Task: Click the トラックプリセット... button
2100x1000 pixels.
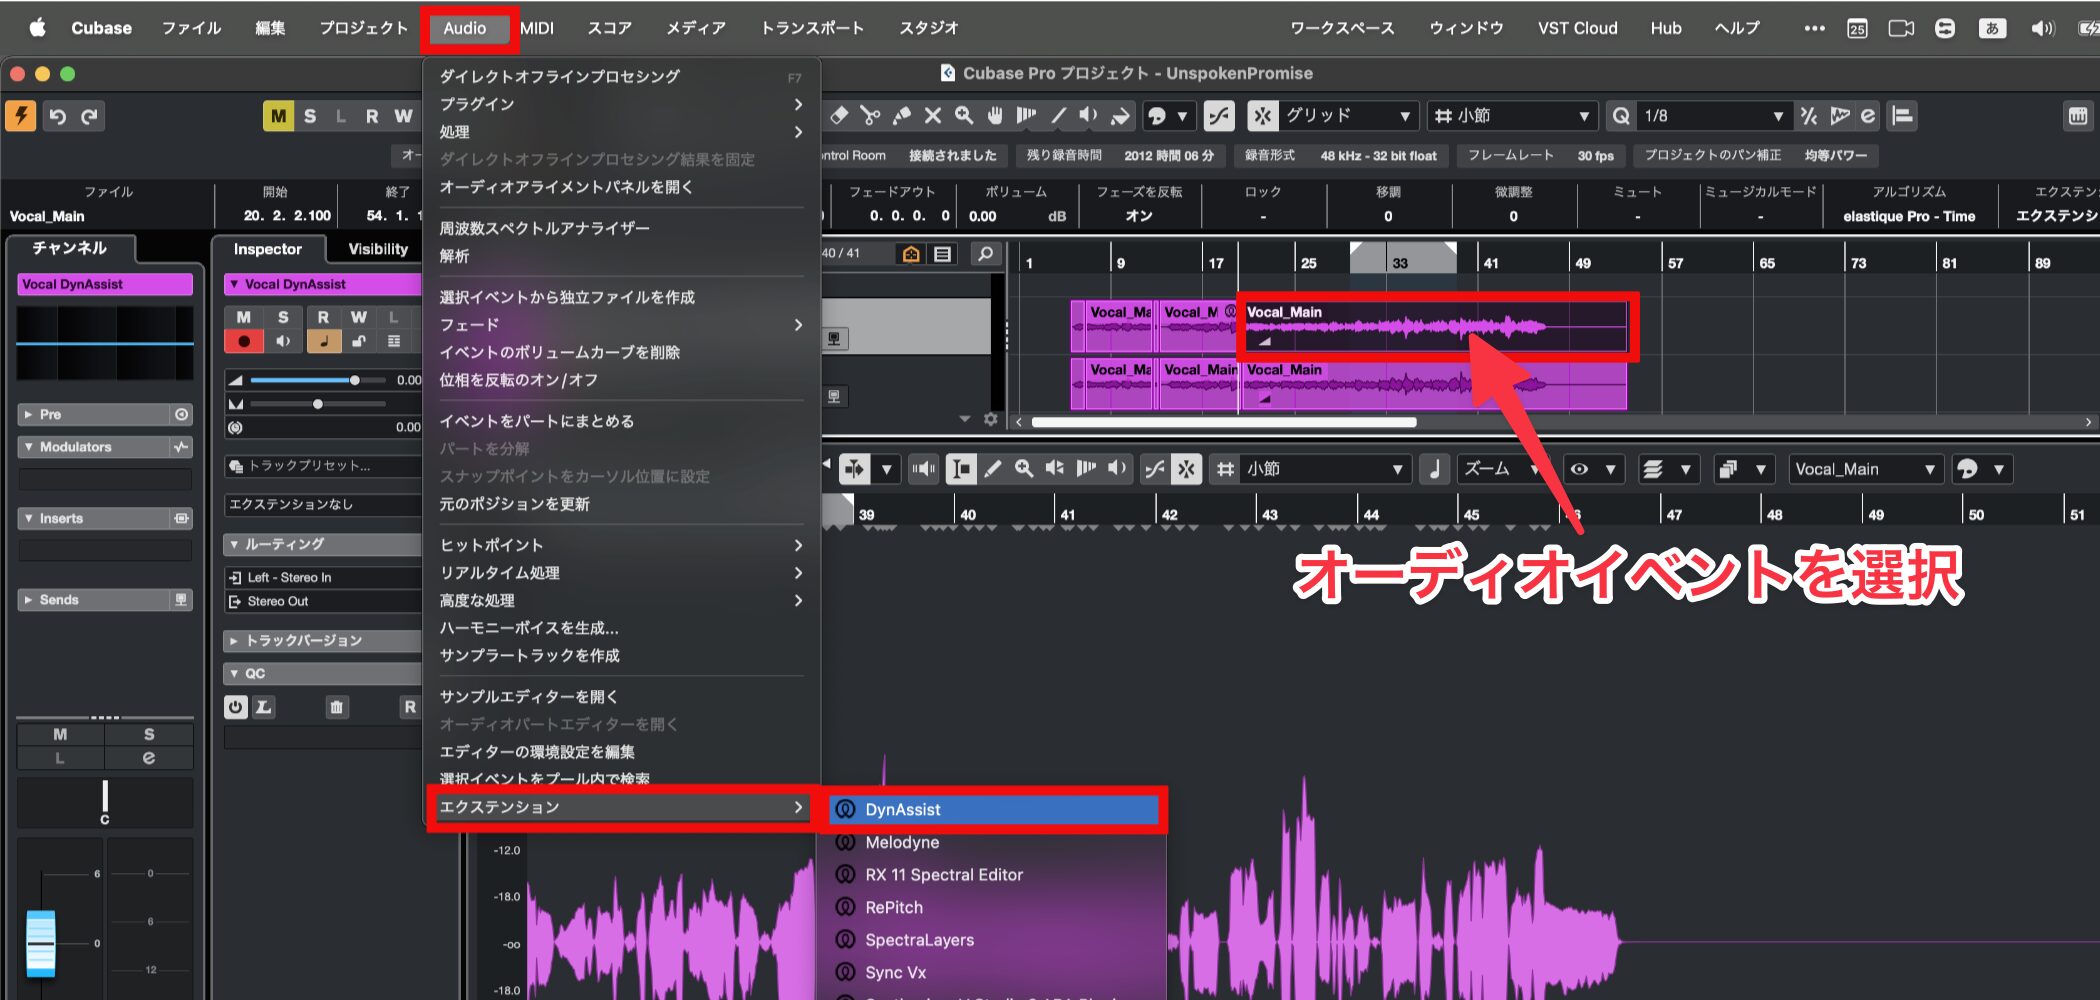Action: [322, 466]
